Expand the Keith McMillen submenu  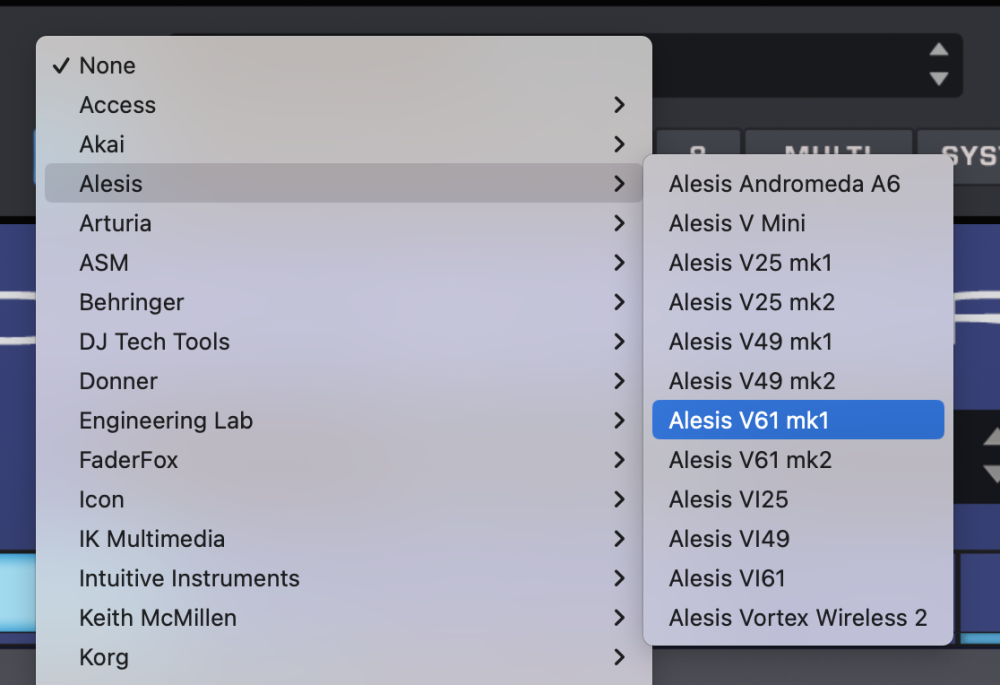pos(158,618)
